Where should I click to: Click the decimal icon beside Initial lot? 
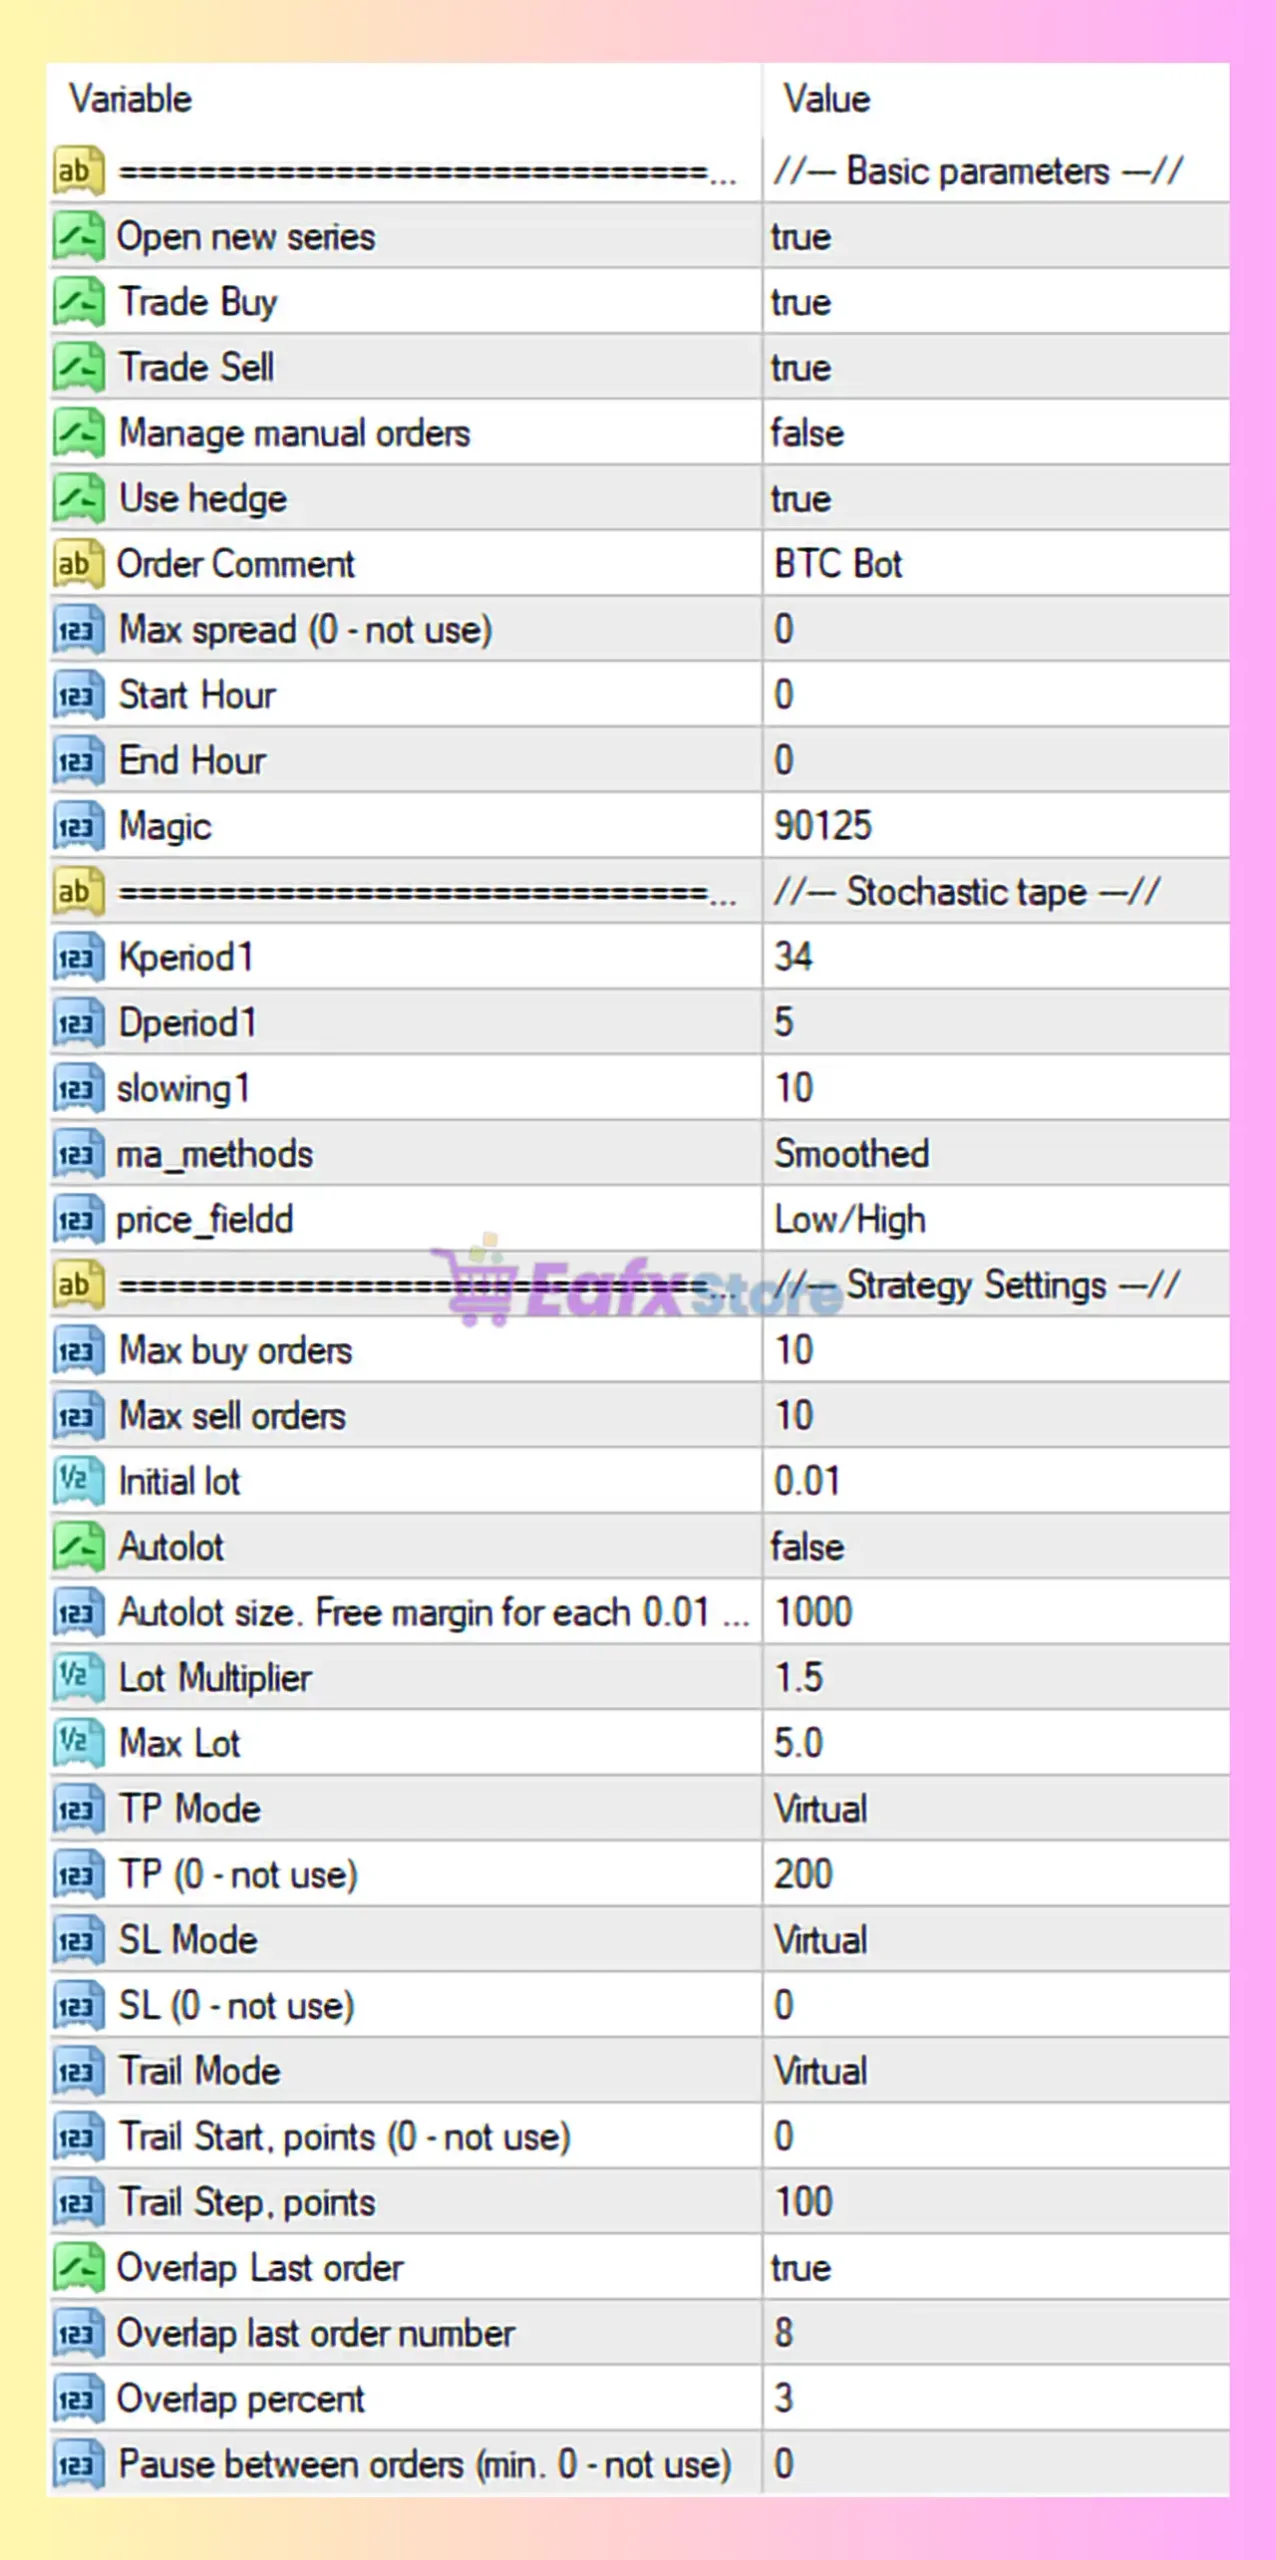pos(78,1481)
